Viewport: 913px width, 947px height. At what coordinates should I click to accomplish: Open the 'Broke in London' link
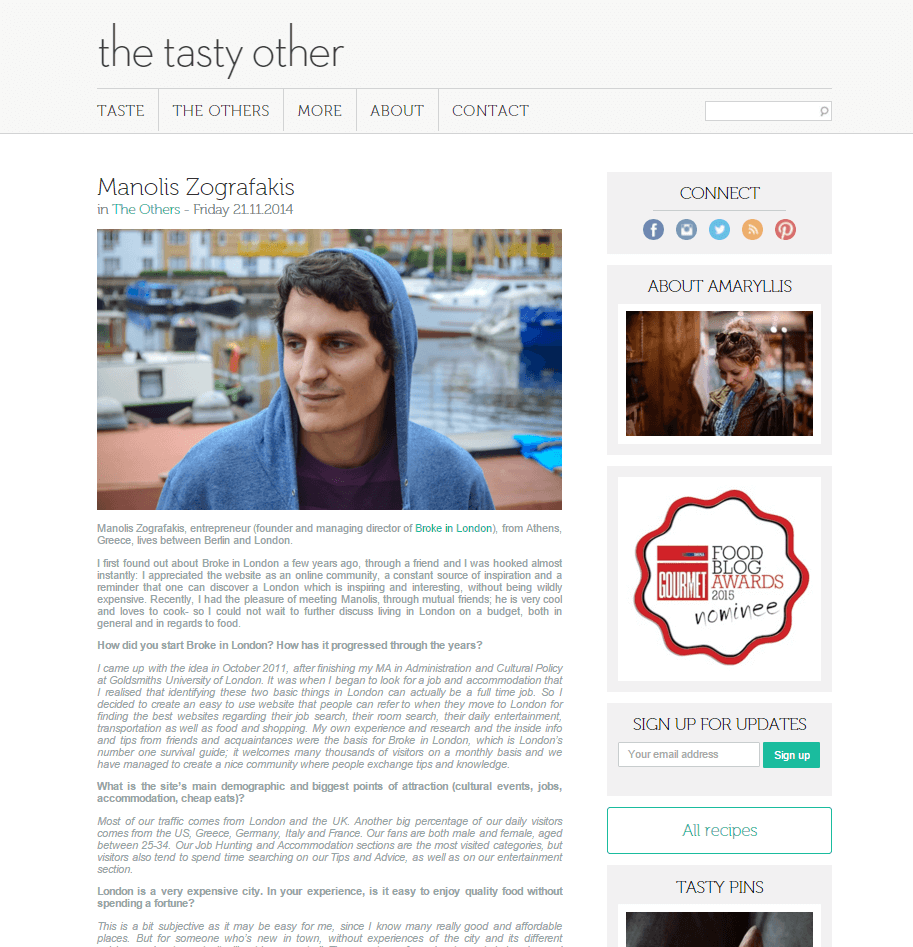point(453,528)
